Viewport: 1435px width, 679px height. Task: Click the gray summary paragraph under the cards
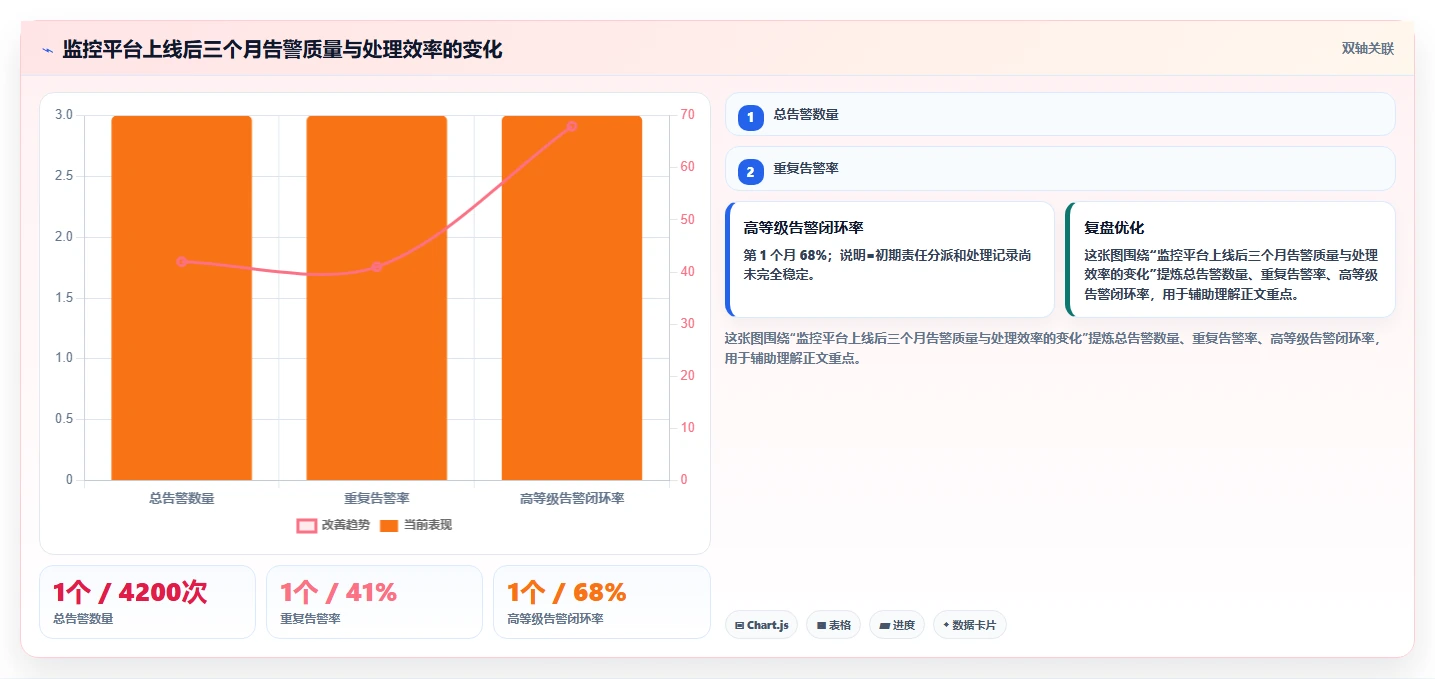coord(1053,348)
